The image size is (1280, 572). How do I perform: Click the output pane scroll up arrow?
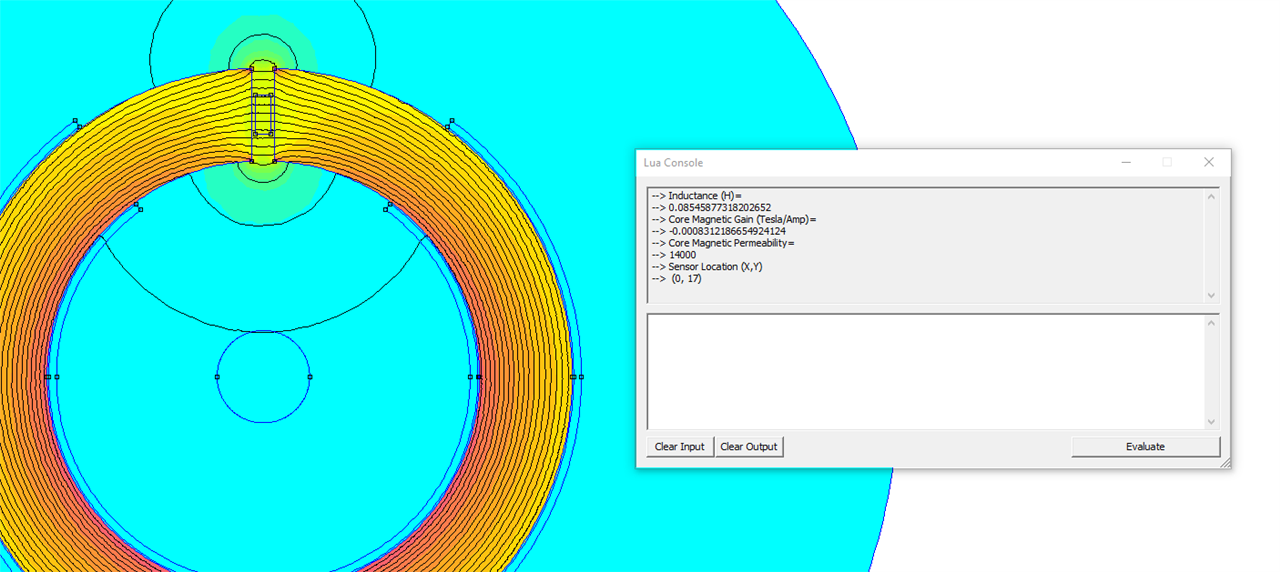pos(1212,196)
